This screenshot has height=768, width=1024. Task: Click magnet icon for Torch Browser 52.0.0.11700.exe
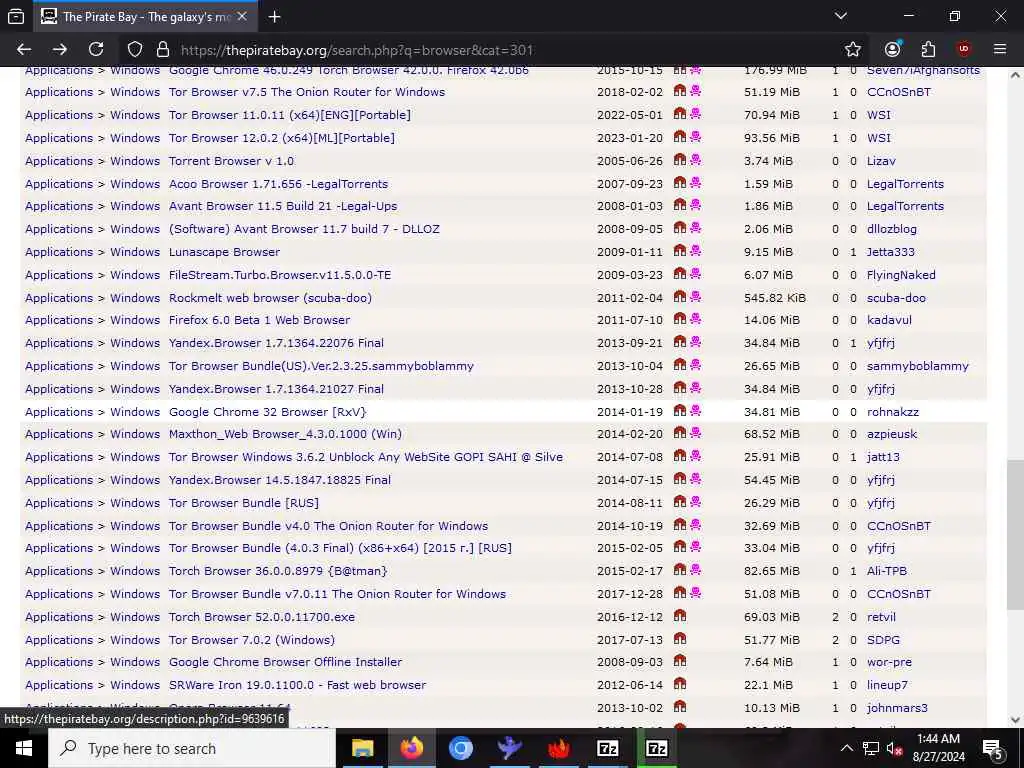point(680,616)
